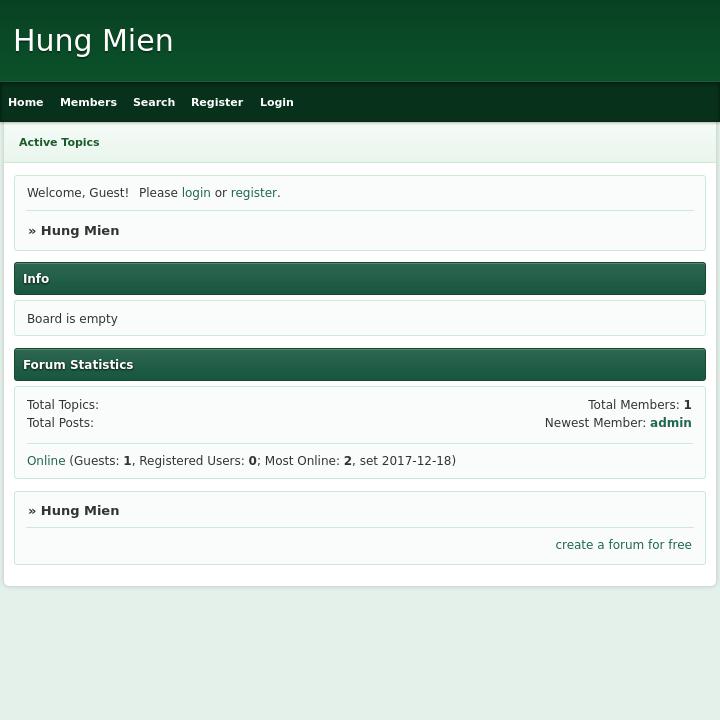
Task: Click the Total Topics label
Action: tap(63, 405)
